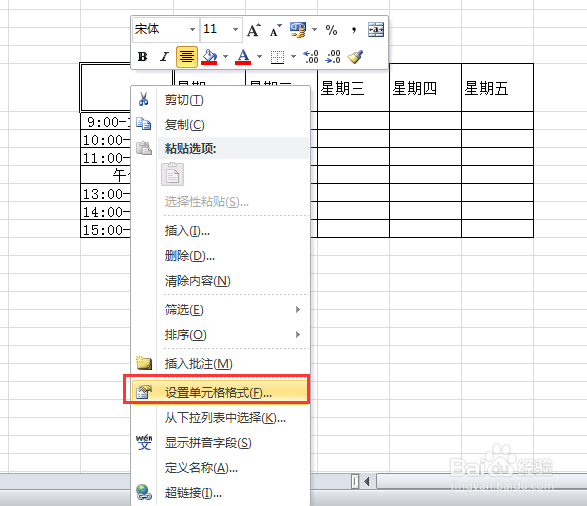
Task: Click the horizontal scrollbar track
Action: 481,481
